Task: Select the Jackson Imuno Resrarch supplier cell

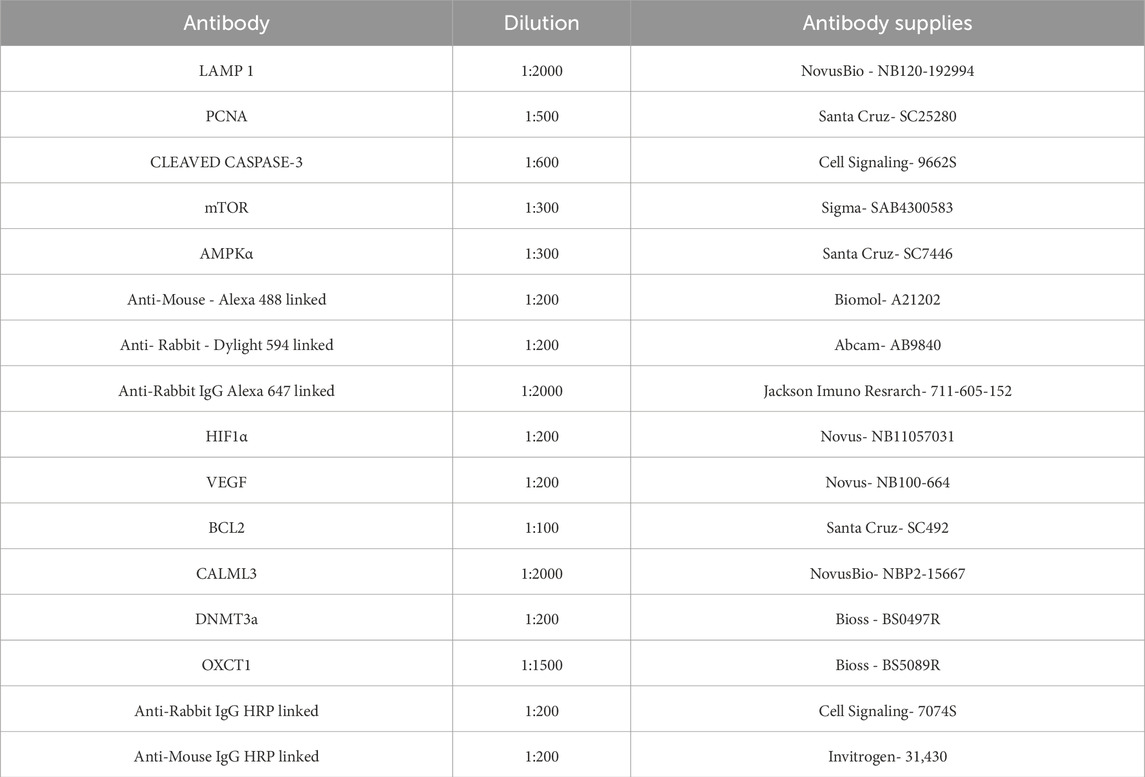Action: coord(887,391)
